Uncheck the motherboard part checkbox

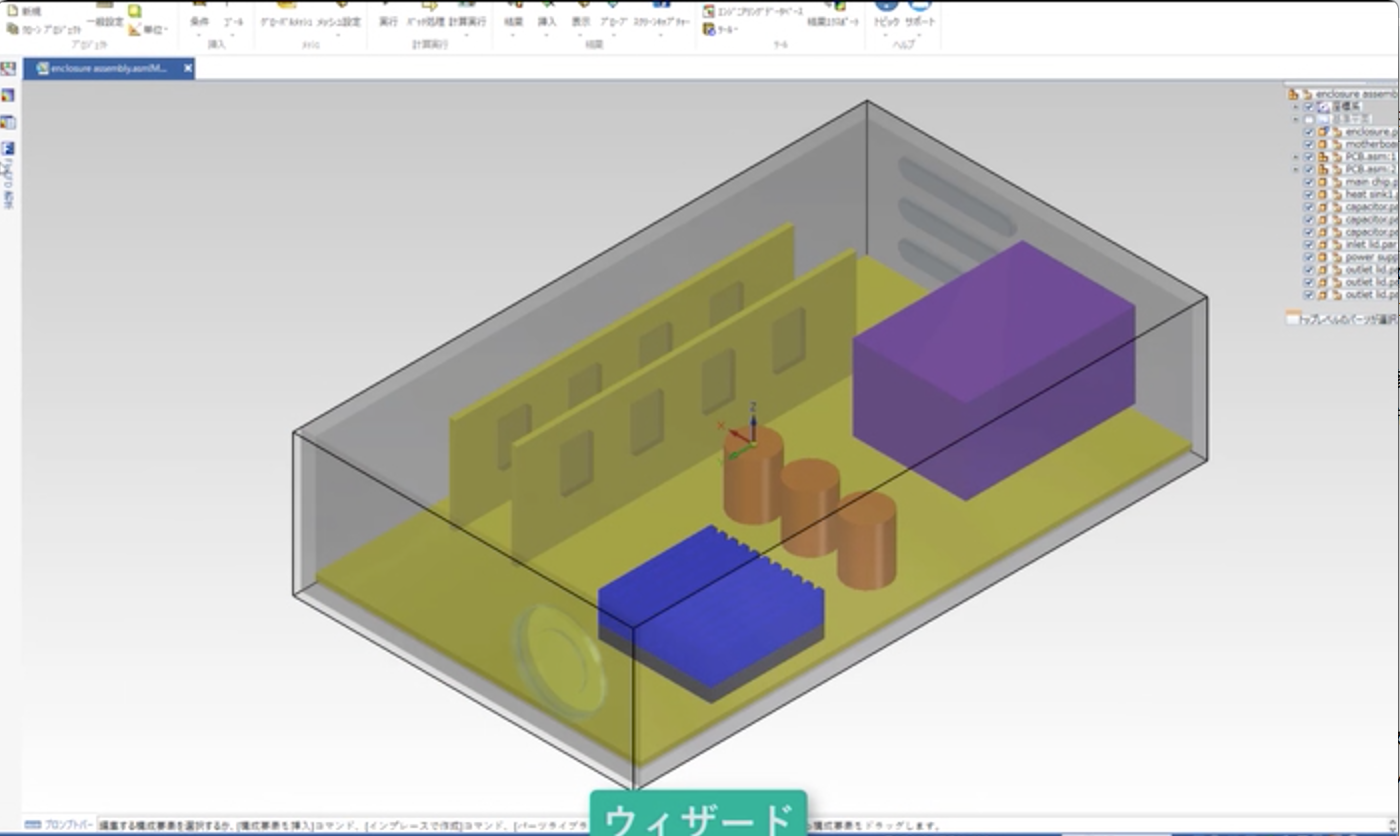tap(1308, 144)
